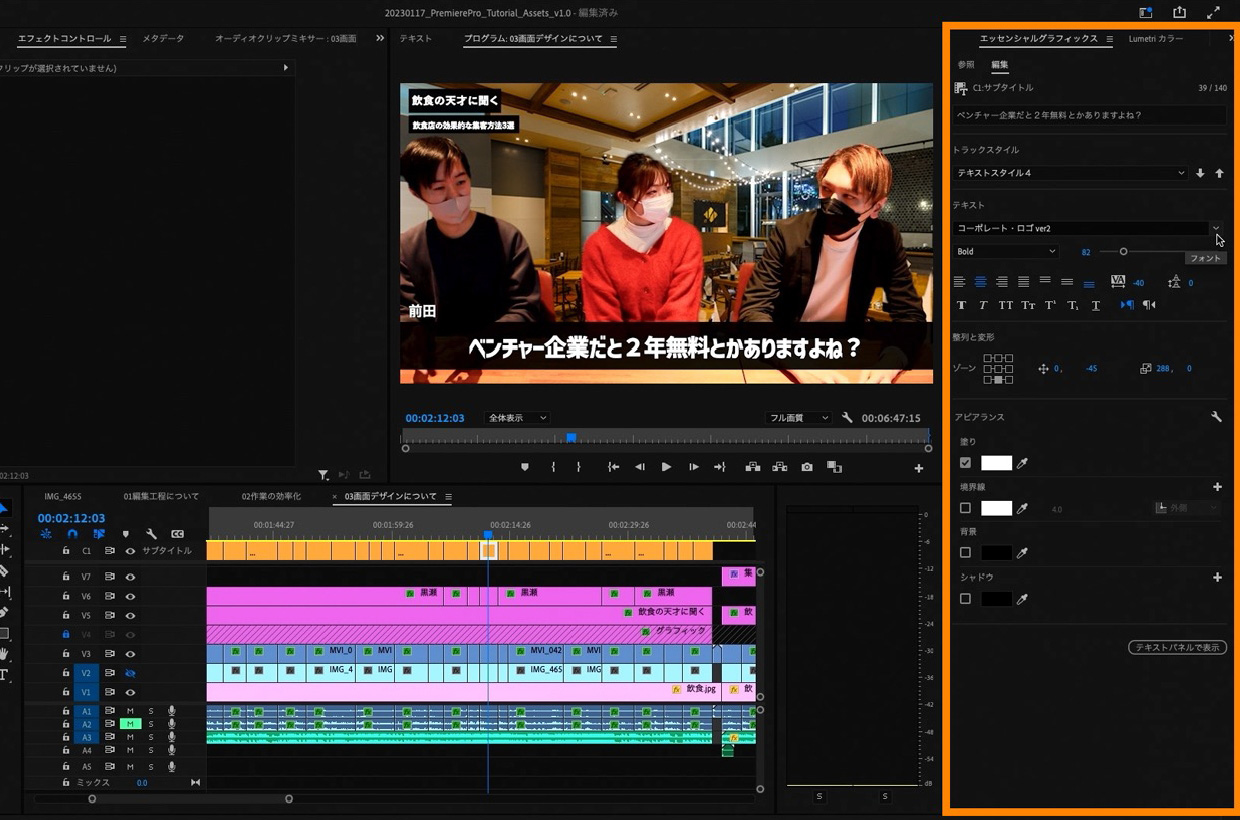Open メタデータ panel tab
1240x820 pixels.
click(x=163, y=39)
